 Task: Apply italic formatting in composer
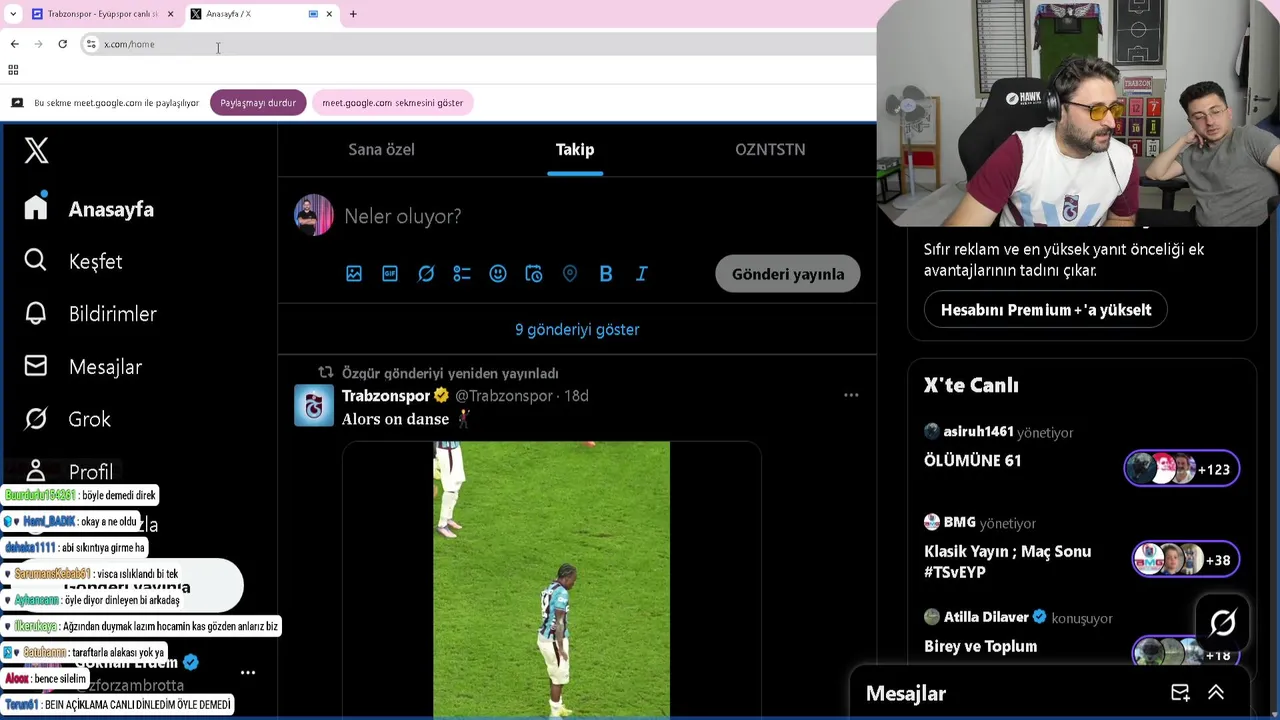click(642, 273)
